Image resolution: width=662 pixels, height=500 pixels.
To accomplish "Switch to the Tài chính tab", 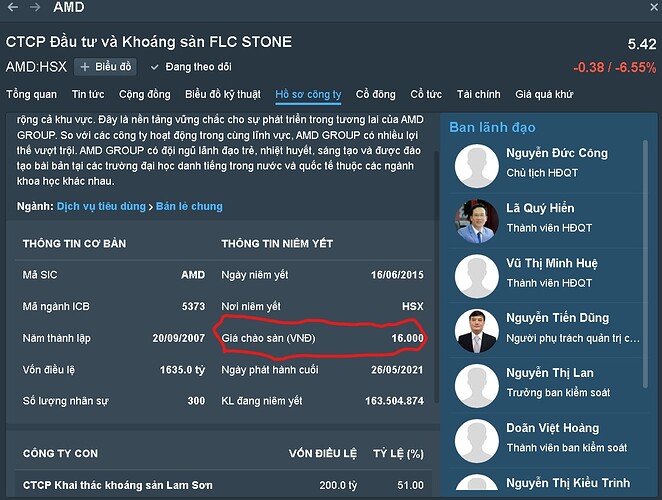I will [478, 95].
